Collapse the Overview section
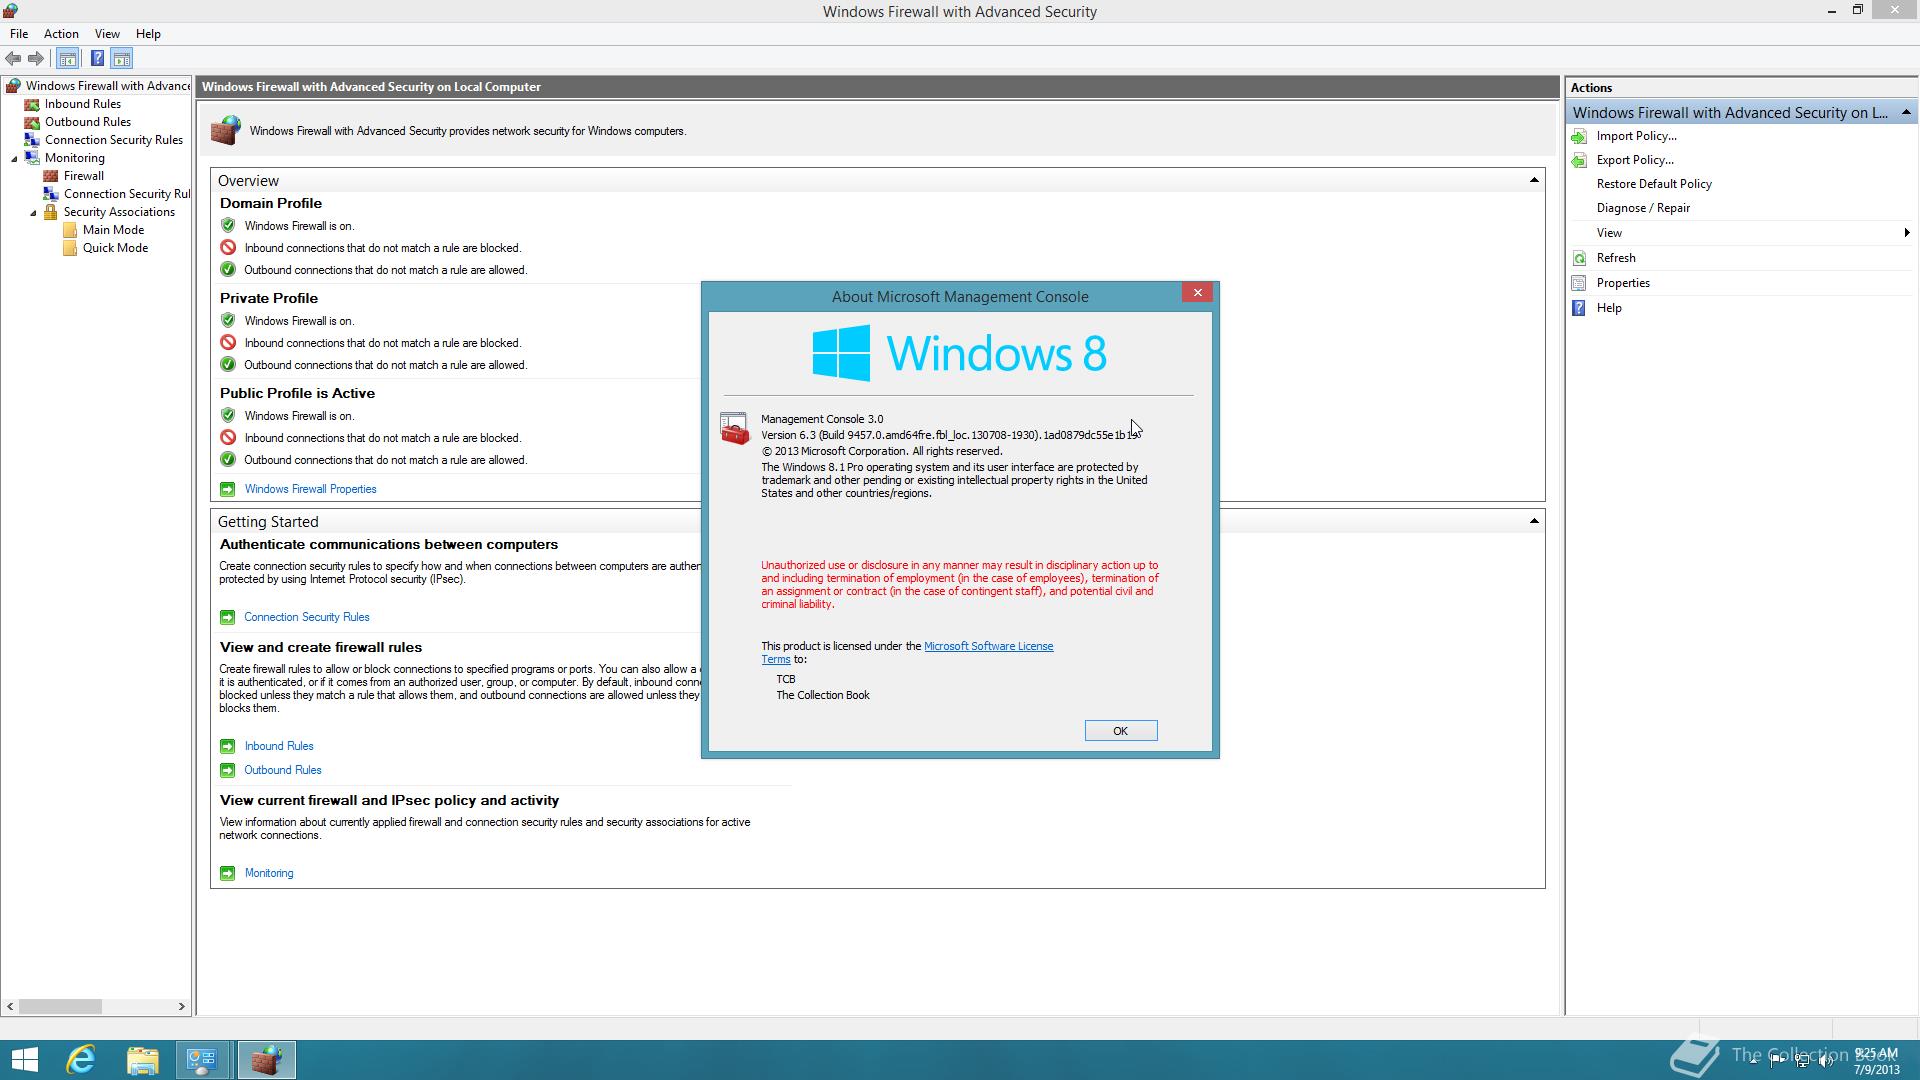 pyautogui.click(x=1534, y=180)
